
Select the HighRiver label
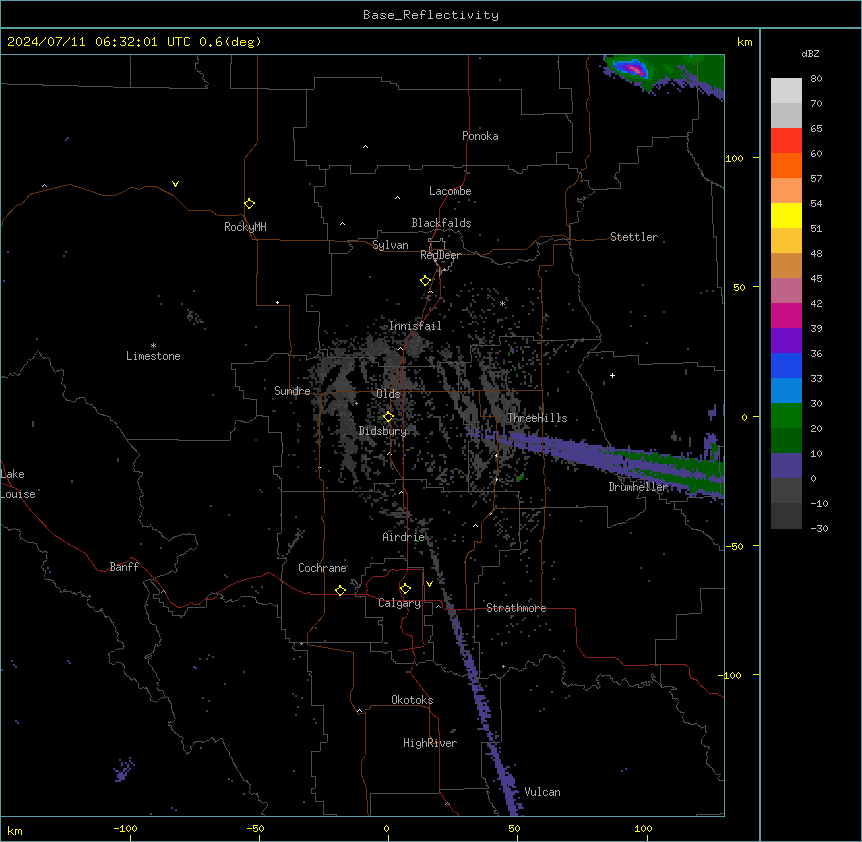pyautogui.click(x=429, y=743)
